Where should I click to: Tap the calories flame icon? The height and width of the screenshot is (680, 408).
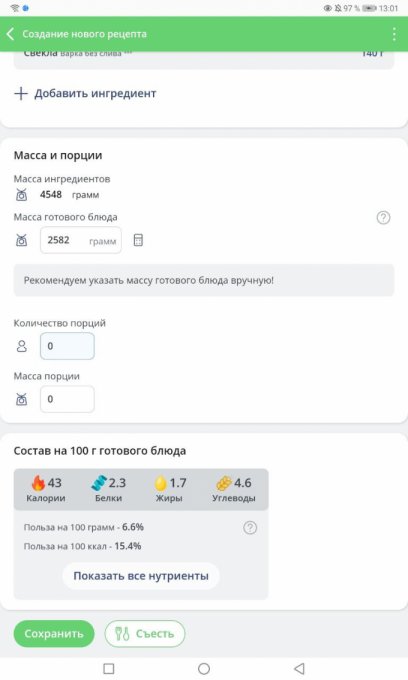tap(38, 483)
